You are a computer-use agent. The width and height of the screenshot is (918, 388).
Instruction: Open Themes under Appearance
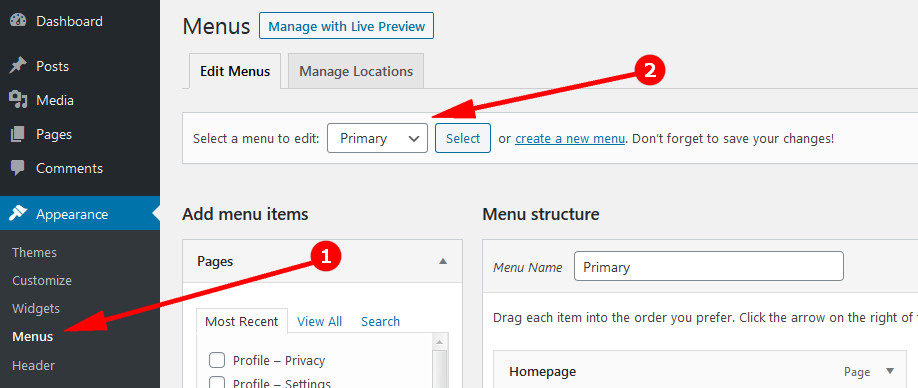point(35,252)
